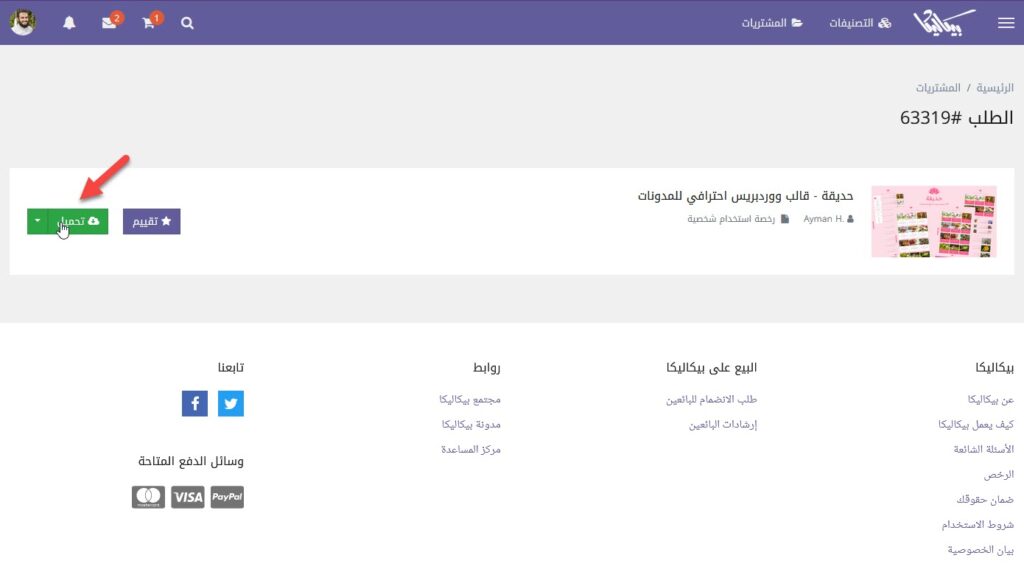Open product title حديقة - قالب ووردبريس

pyautogui.click(x=745, y=196)
